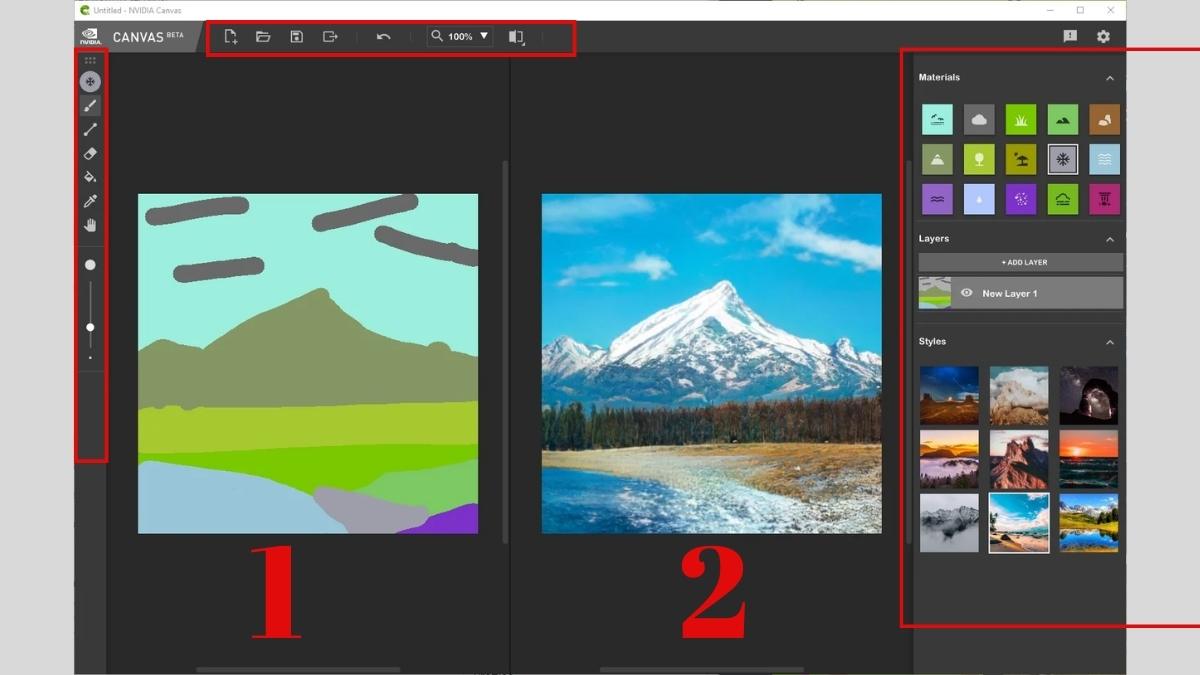Toggle the split view compare icon
Image resolution: width=1200 pixels, height=675 pixels.
point(516,37)
